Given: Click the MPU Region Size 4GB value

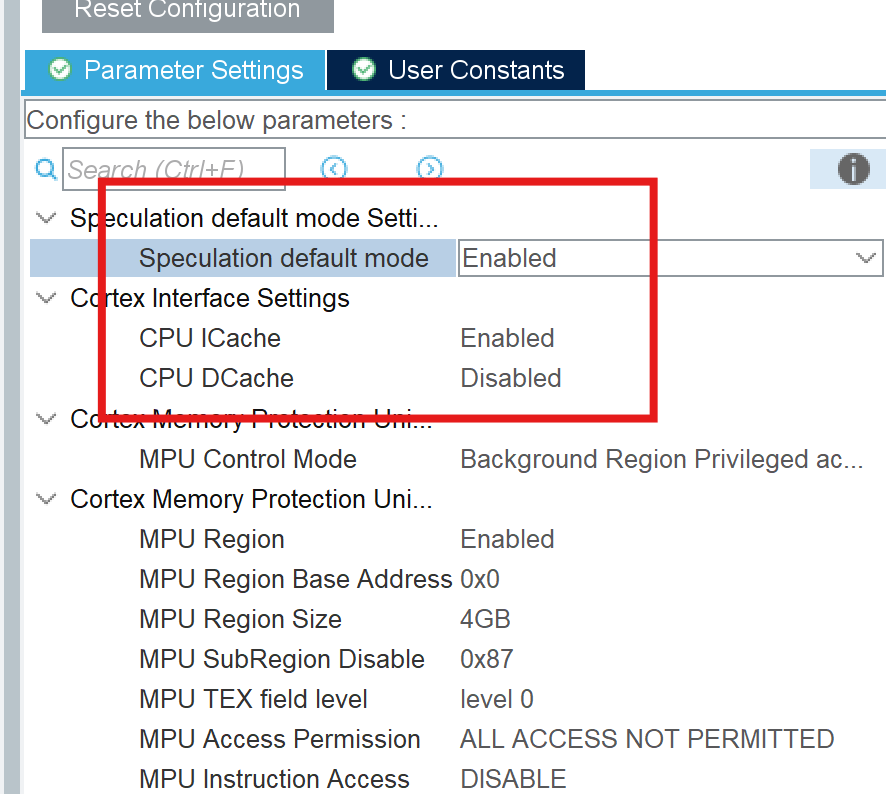Looking at the screenshot, I should 485,619.
